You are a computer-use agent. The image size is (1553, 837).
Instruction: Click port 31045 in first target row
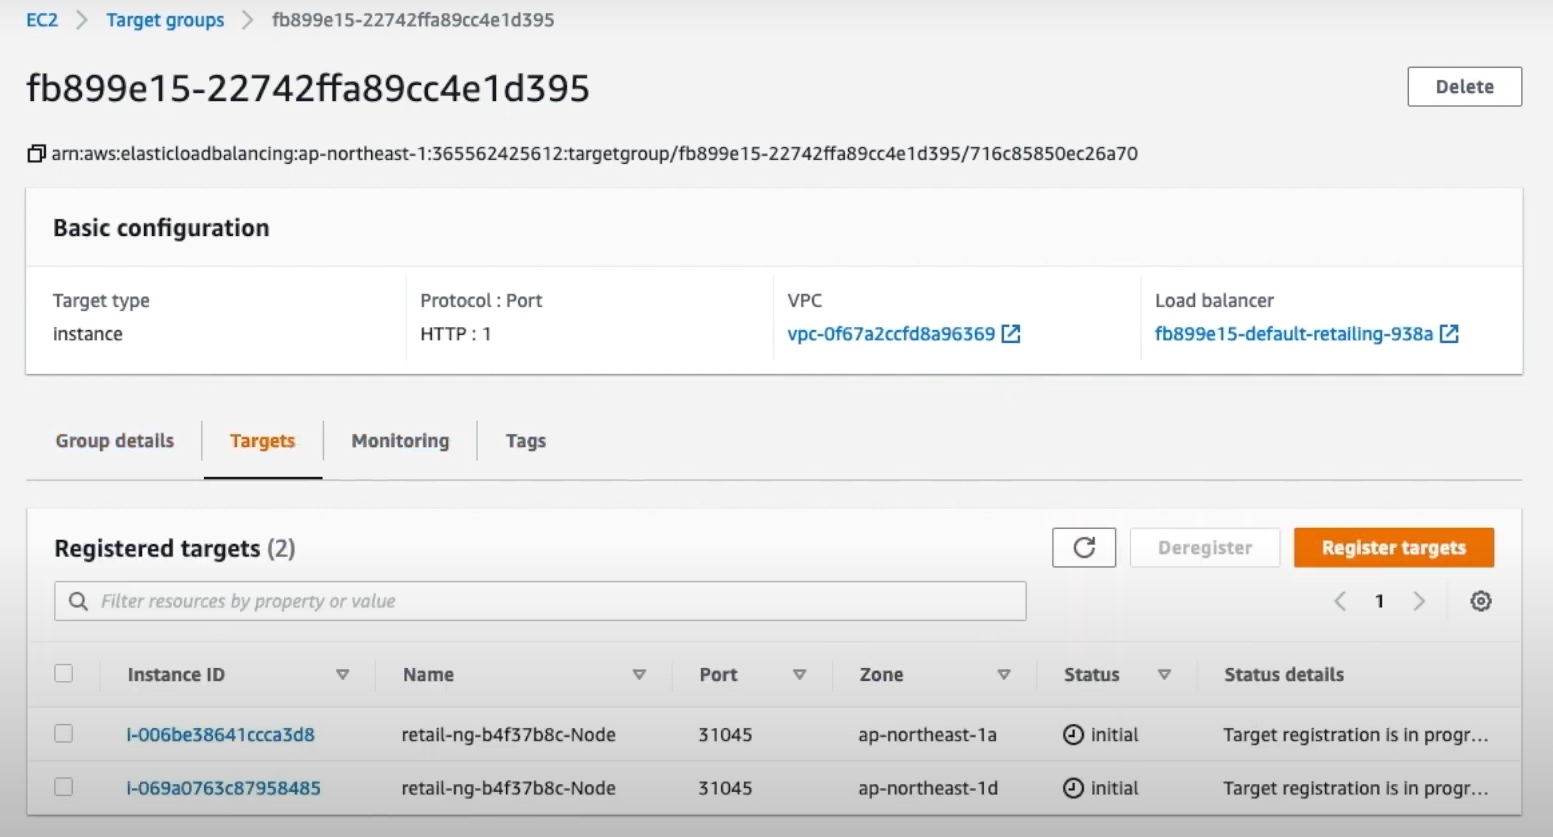pos(725,735)
